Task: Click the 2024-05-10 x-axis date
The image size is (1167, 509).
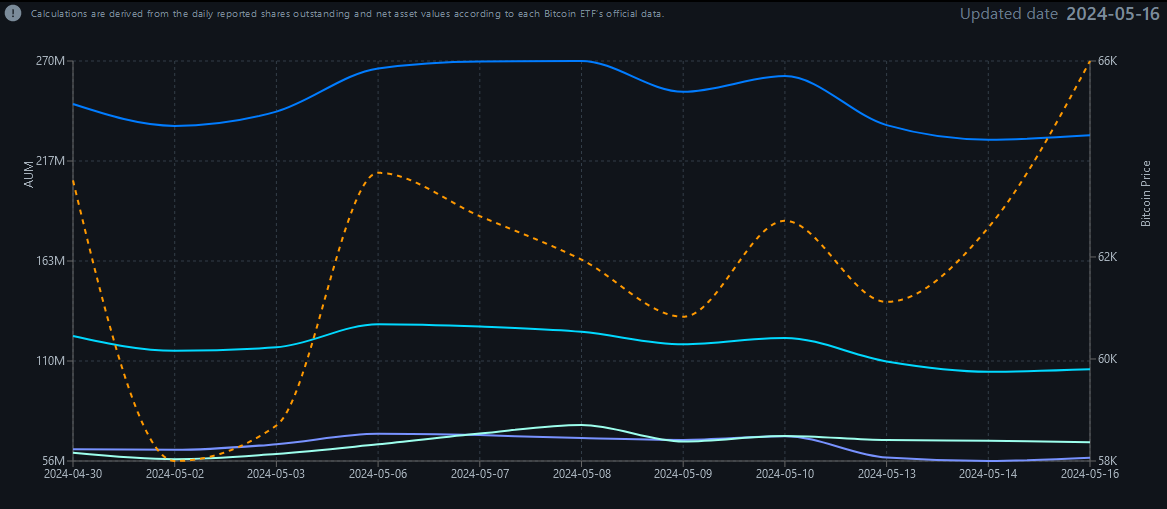Action: tap(784, 473)
